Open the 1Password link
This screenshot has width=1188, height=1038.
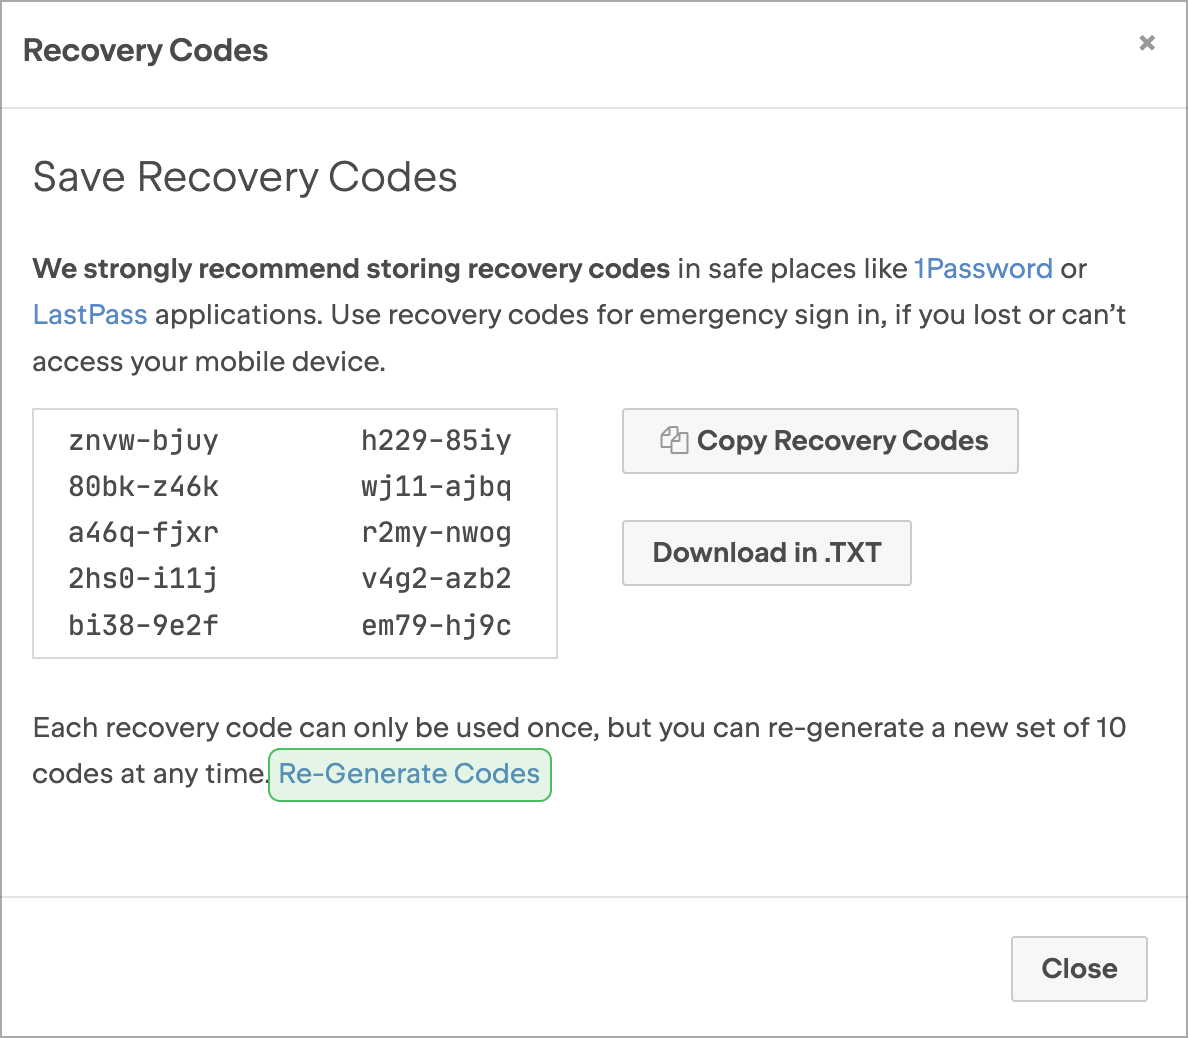point(983,269)
